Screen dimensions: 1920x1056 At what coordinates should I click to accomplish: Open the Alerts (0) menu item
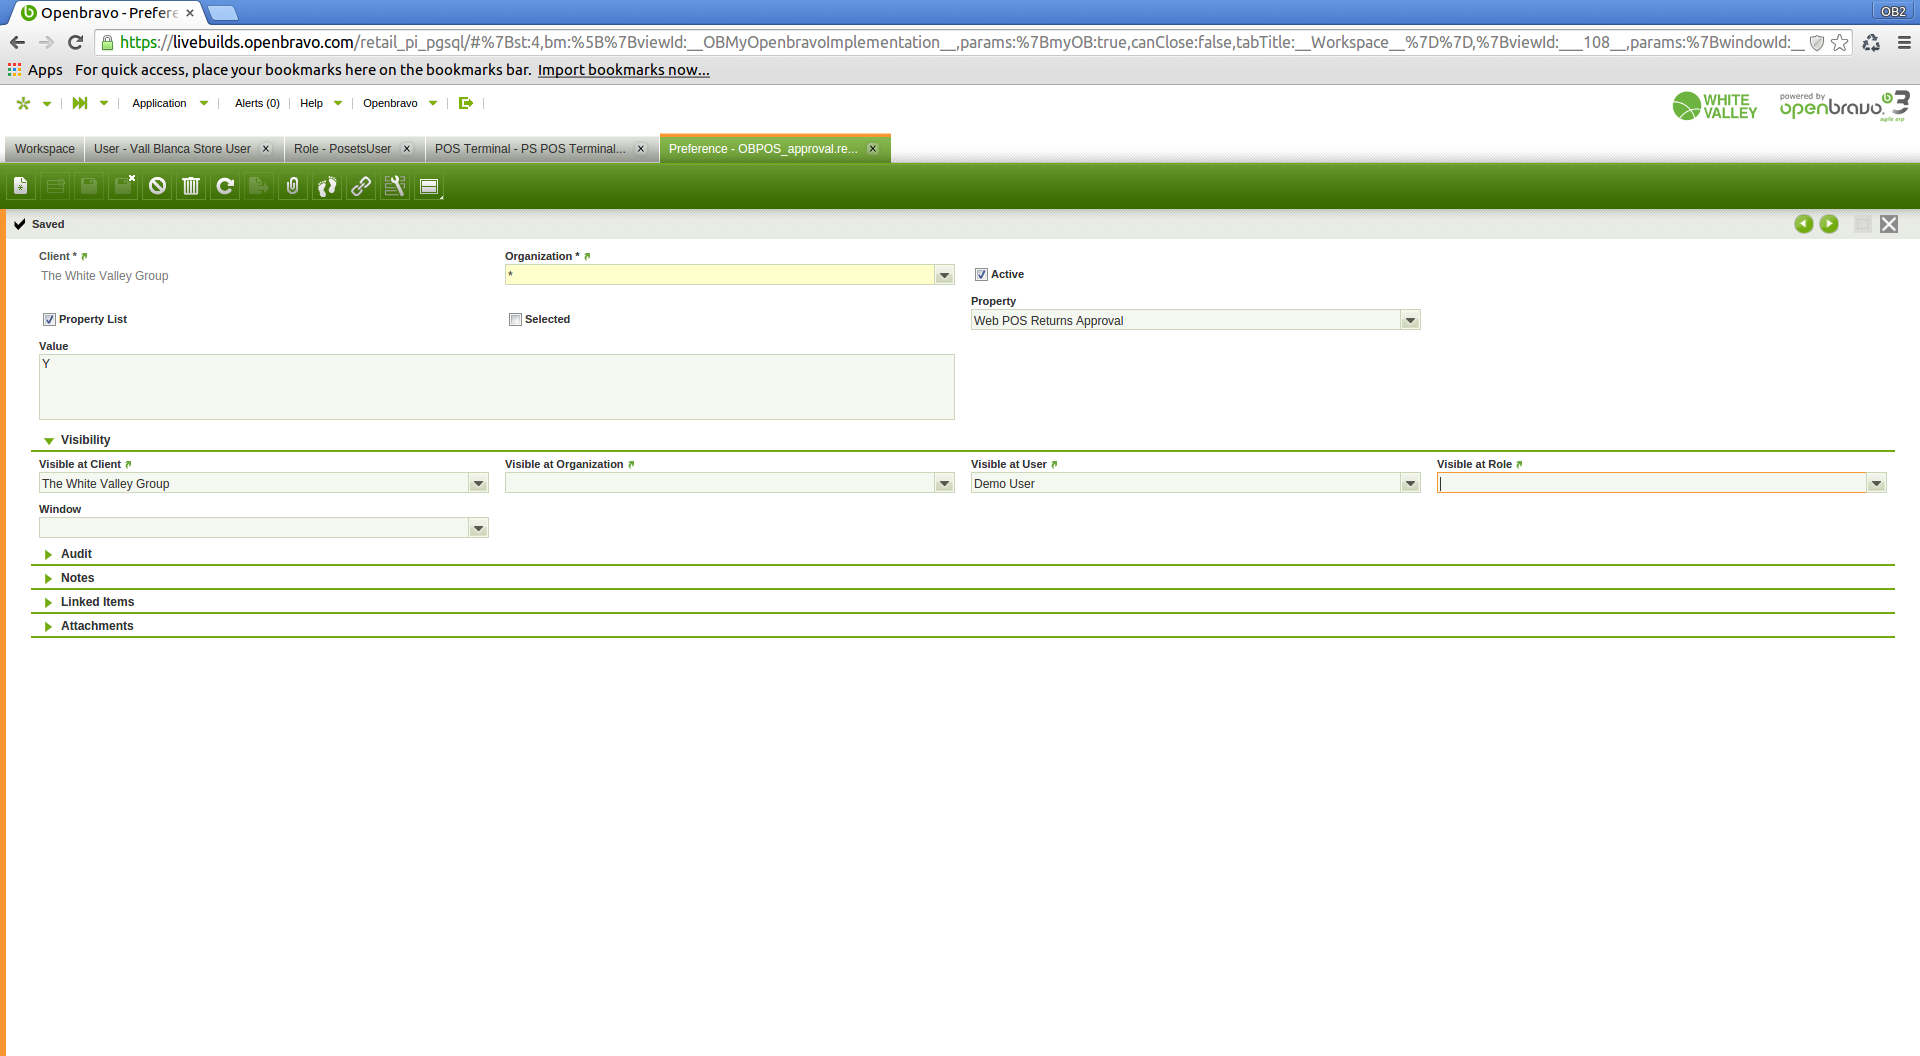click(257, 103)
